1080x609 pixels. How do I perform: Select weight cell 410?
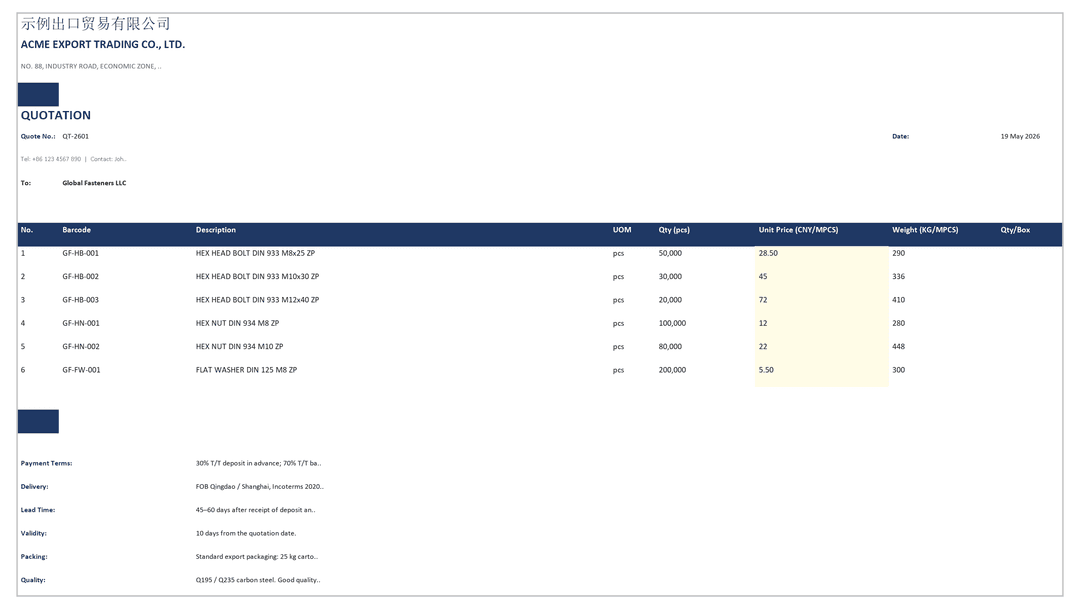[898, 300]
